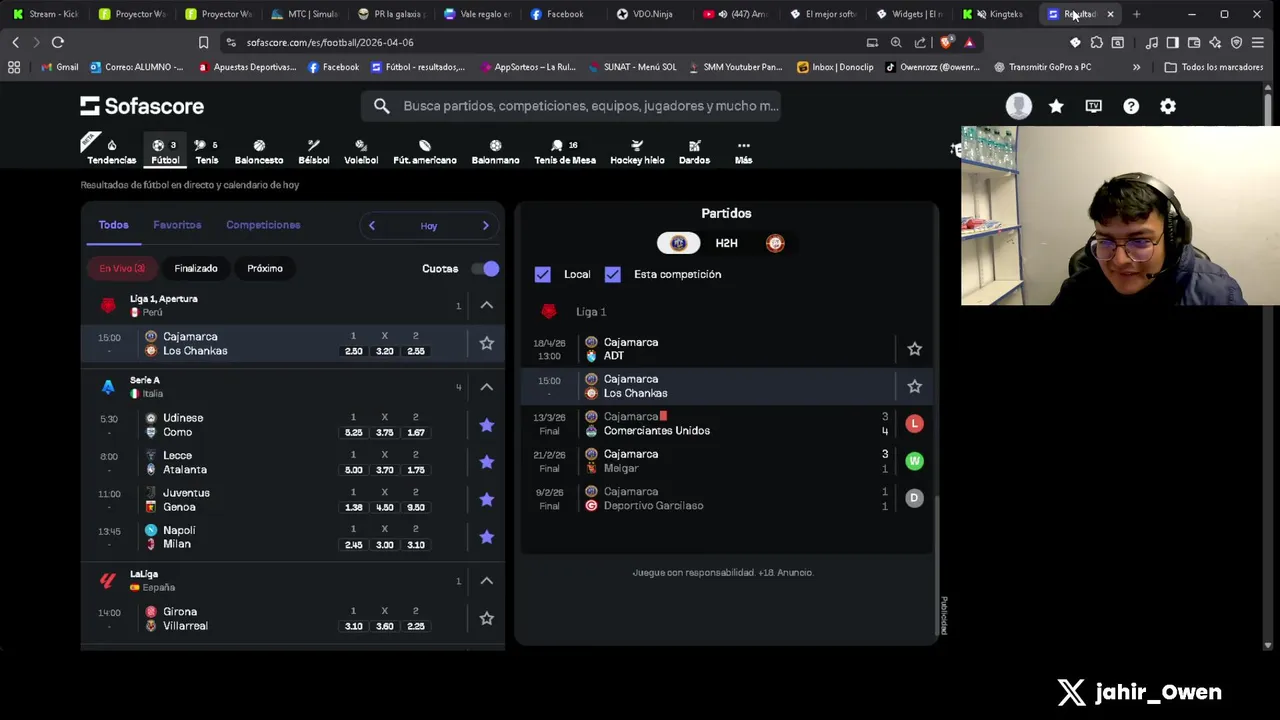Image resolution: width=1280 pixels, height=720 pixels.
Task: Open the Tenis sport category
Action: (206, 152)
